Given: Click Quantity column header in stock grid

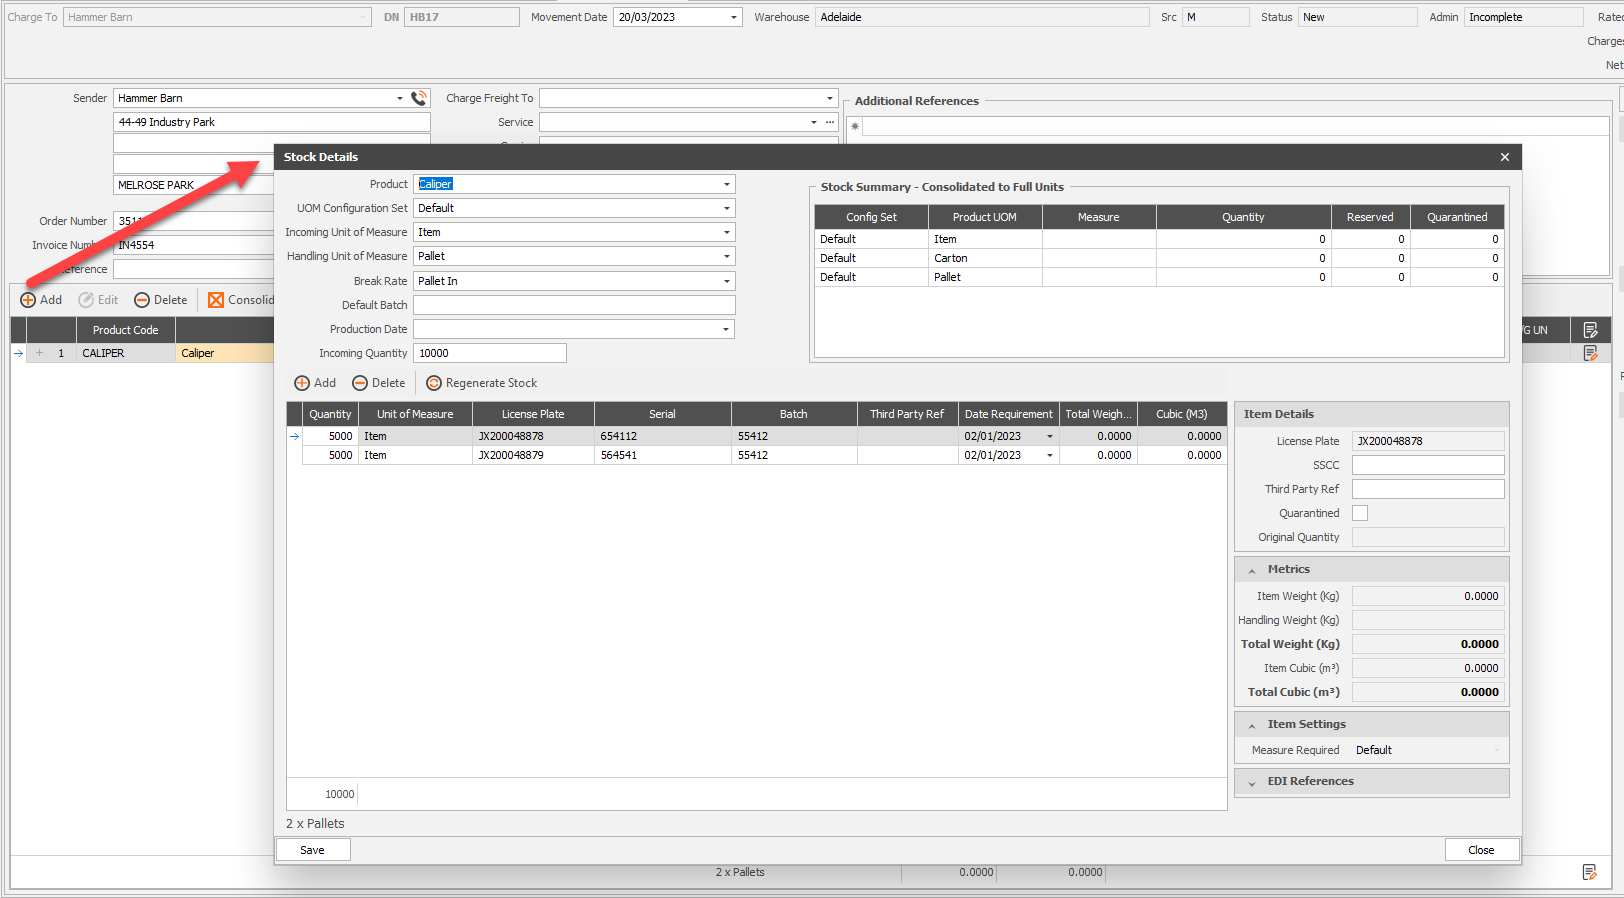Looking at the screenshot, I should pos(330,414).
